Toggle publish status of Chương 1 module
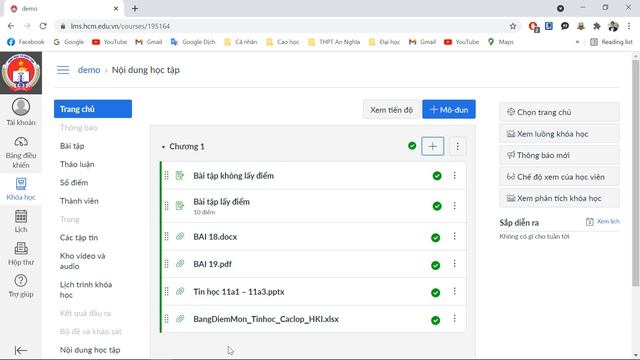640x360 pixels. click(412, 146)
